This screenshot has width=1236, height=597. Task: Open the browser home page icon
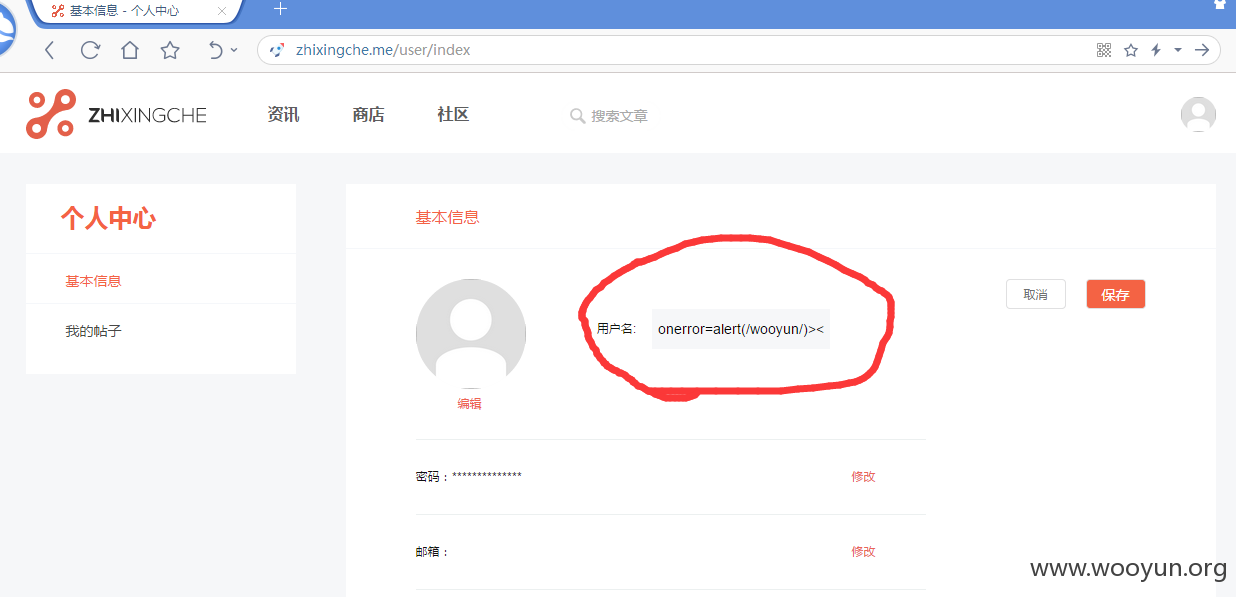(130, 50)
